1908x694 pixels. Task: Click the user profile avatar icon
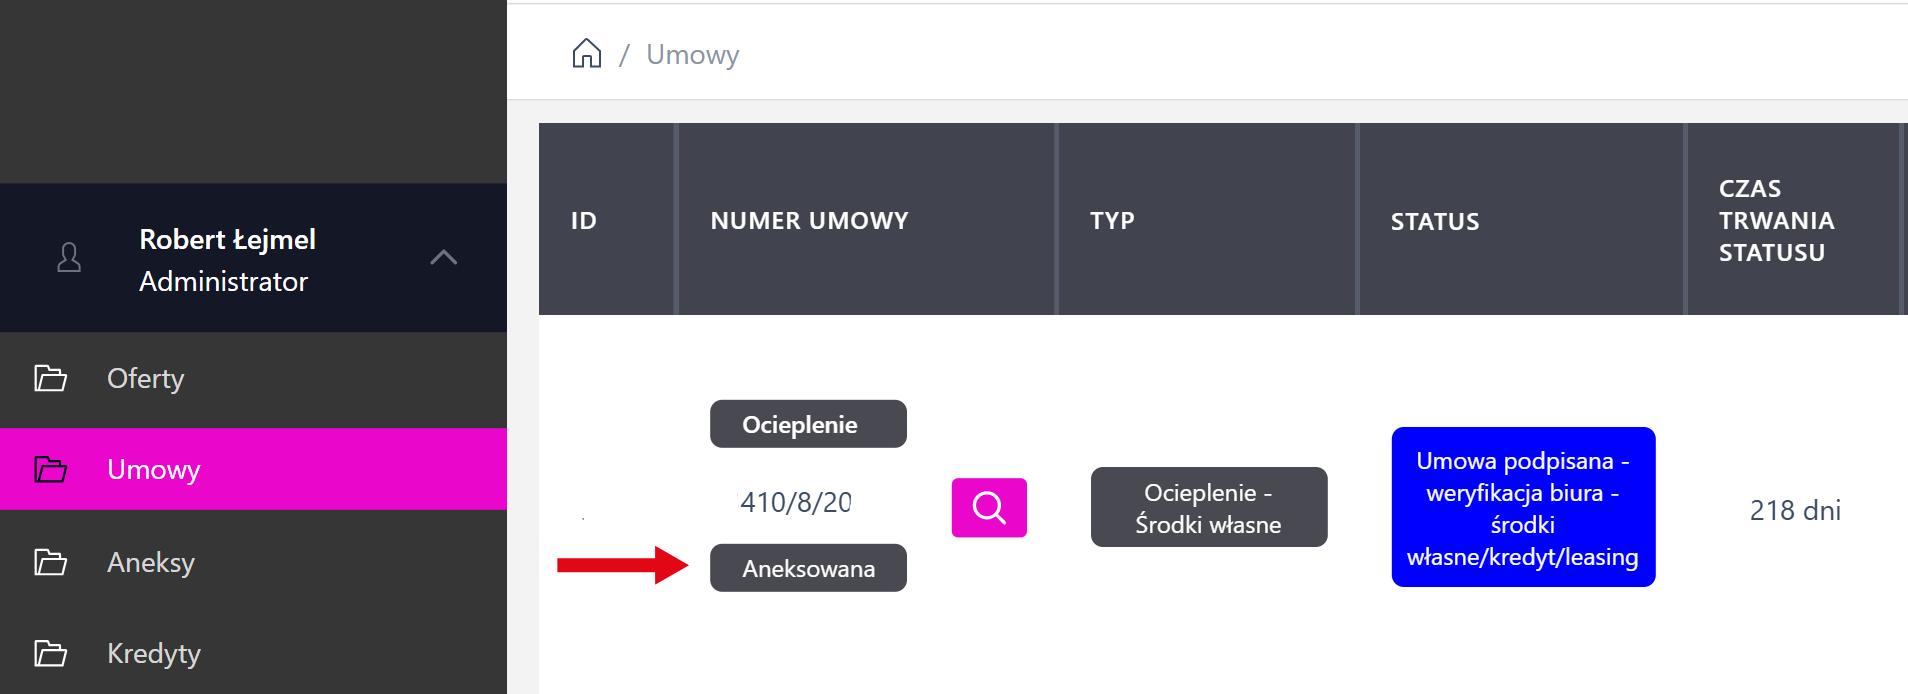69,258
